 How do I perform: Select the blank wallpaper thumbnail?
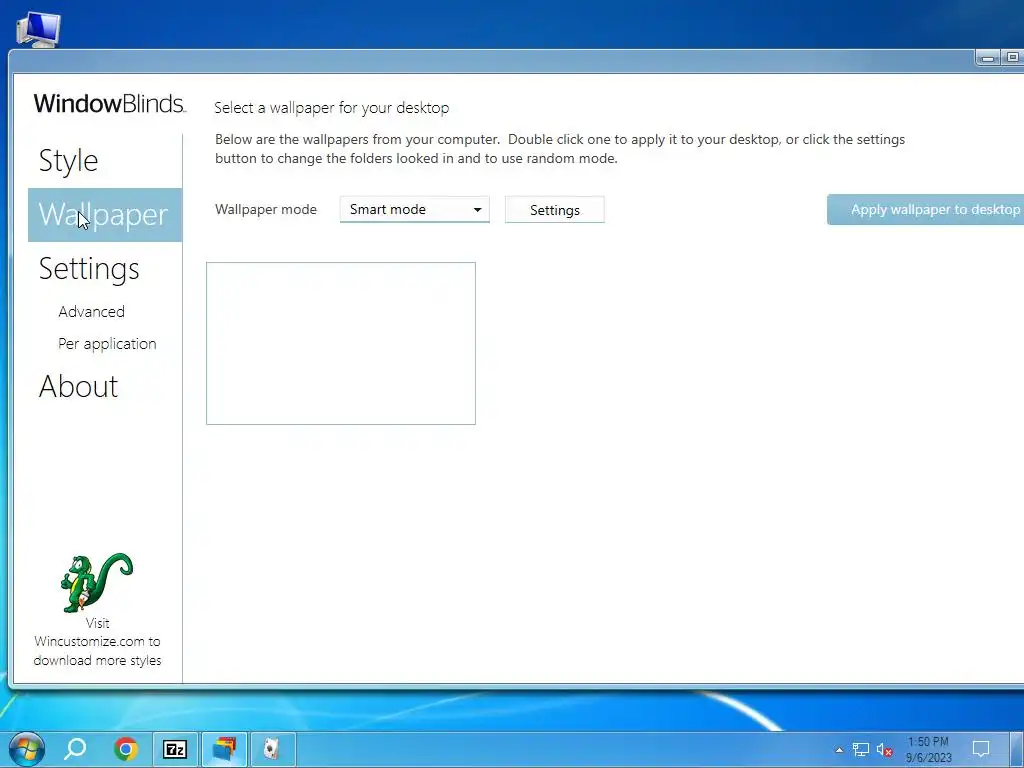[x=341, y=344]
